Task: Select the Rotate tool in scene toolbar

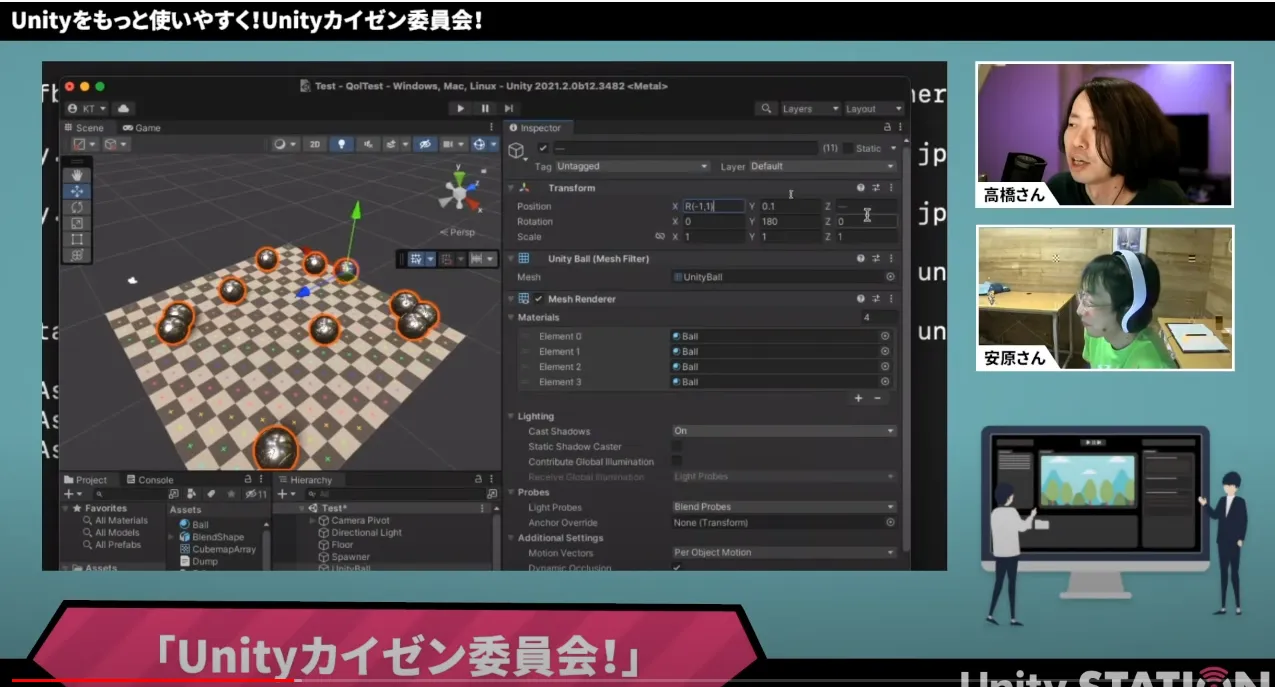Action: tap(77, 207)
